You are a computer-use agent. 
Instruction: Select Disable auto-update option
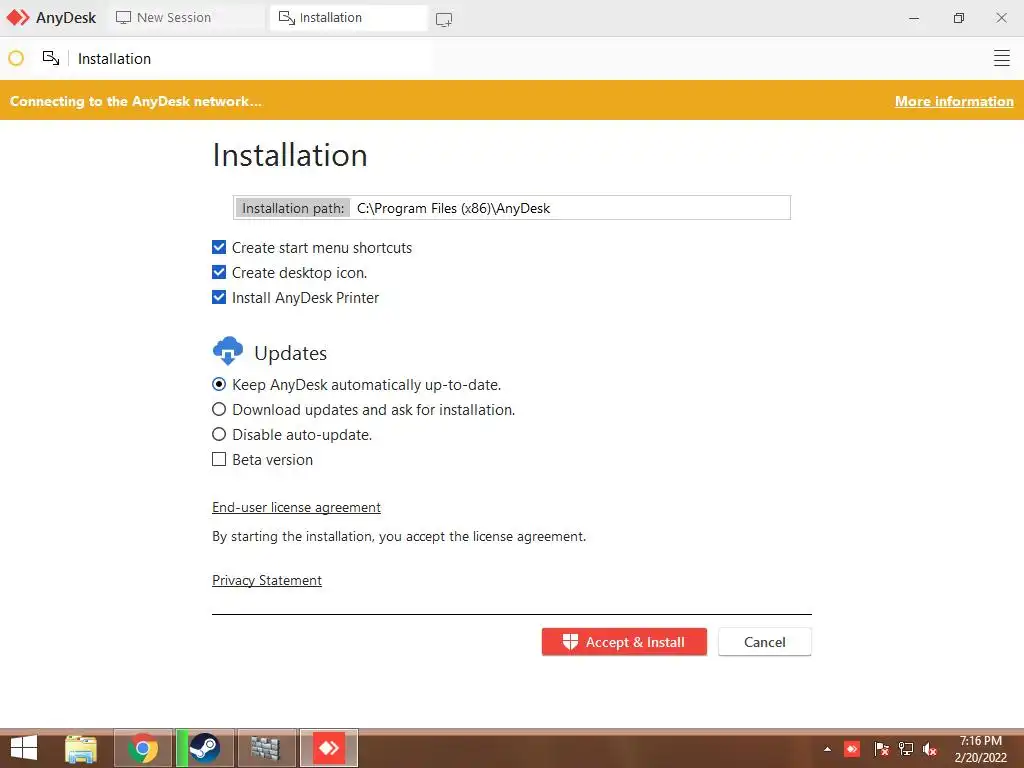coord(219,434)
